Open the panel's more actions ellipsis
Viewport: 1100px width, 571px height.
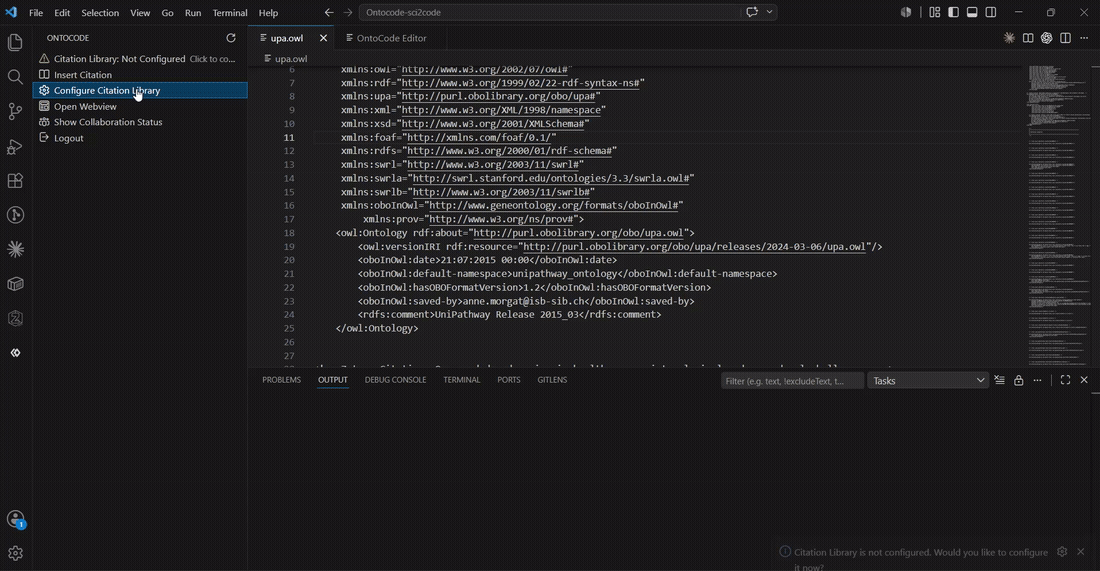[1038, 380]
